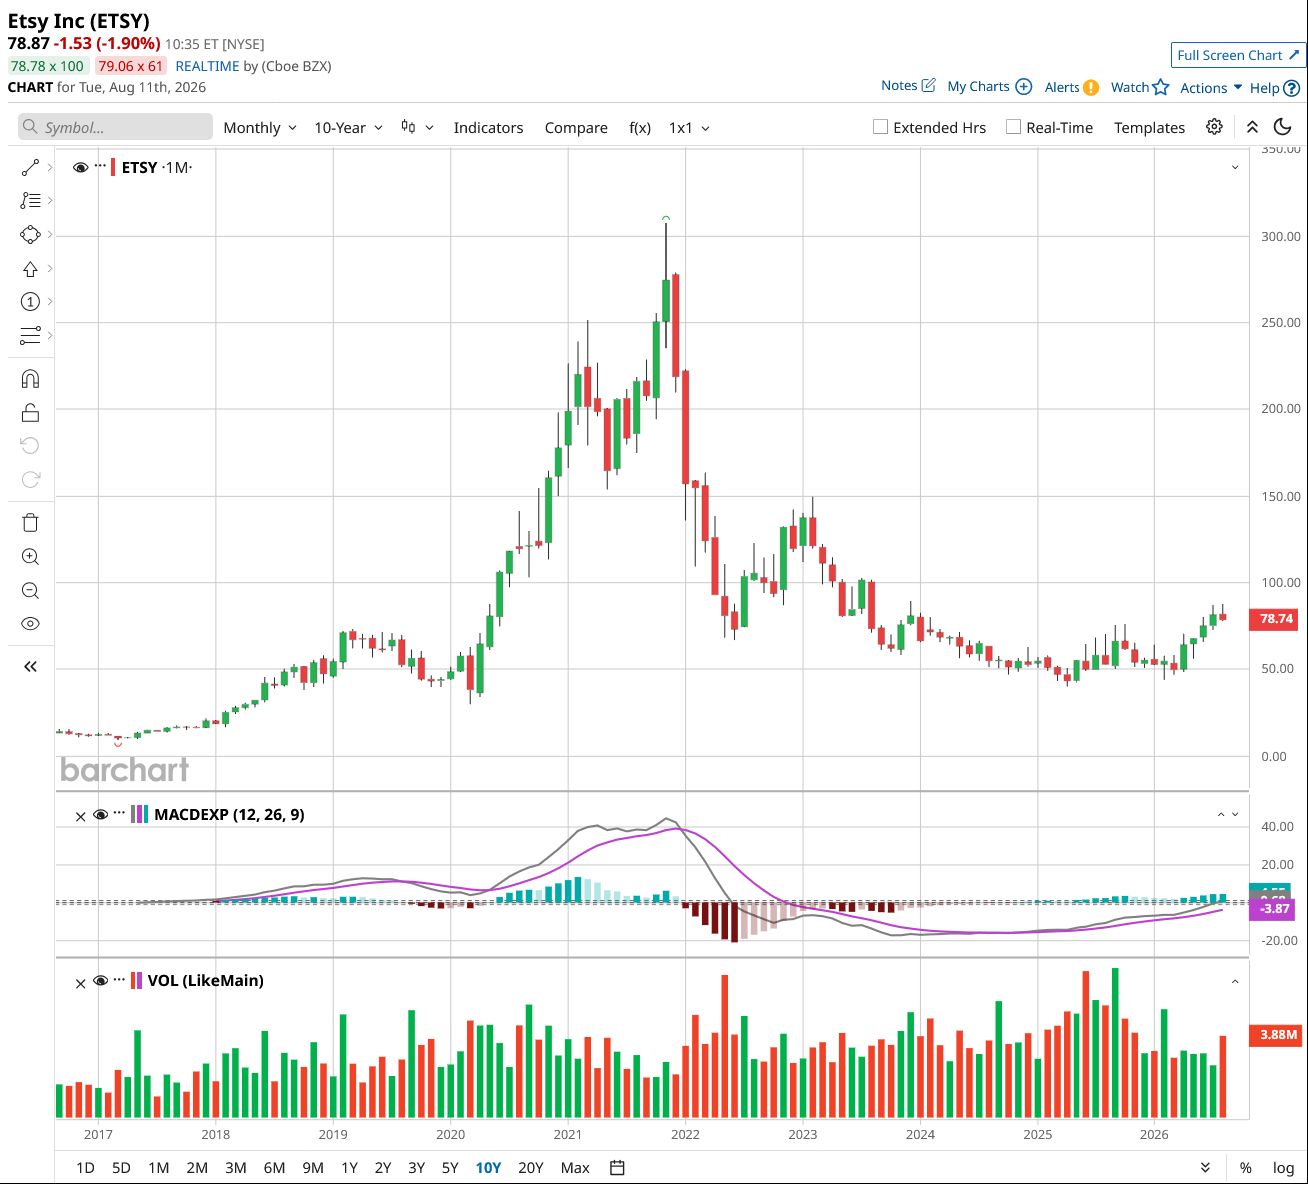The height and width of the screenshot is (1184, 1308).
Task: Expand the Actions dropdown menu
Action: 1211,88
